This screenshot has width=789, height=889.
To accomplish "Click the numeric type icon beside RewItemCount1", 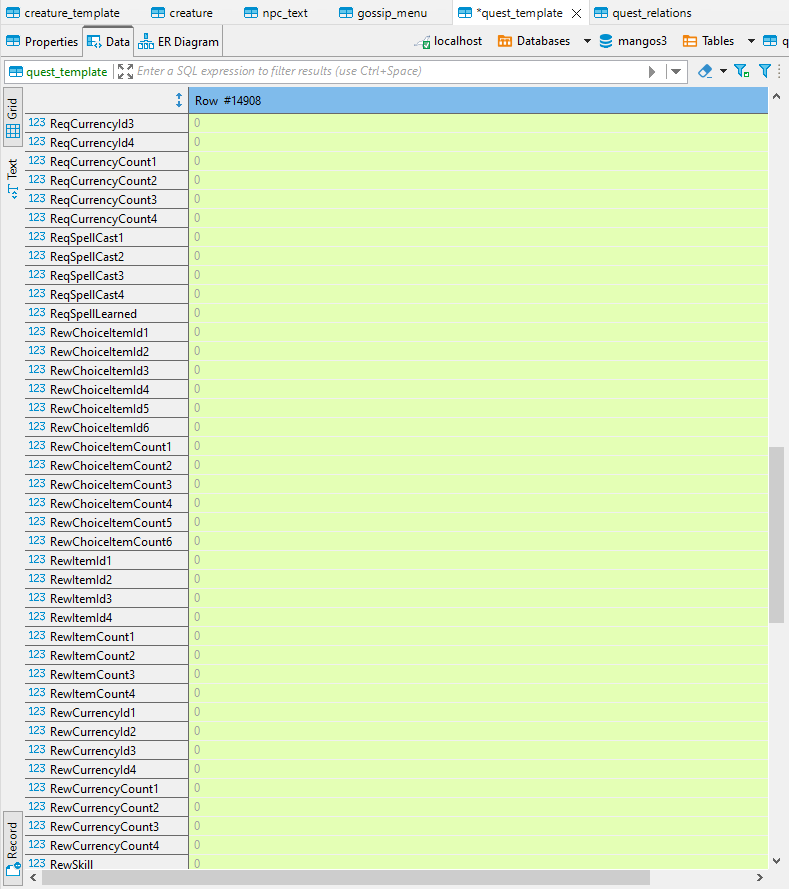I will [x=37, y=636].
